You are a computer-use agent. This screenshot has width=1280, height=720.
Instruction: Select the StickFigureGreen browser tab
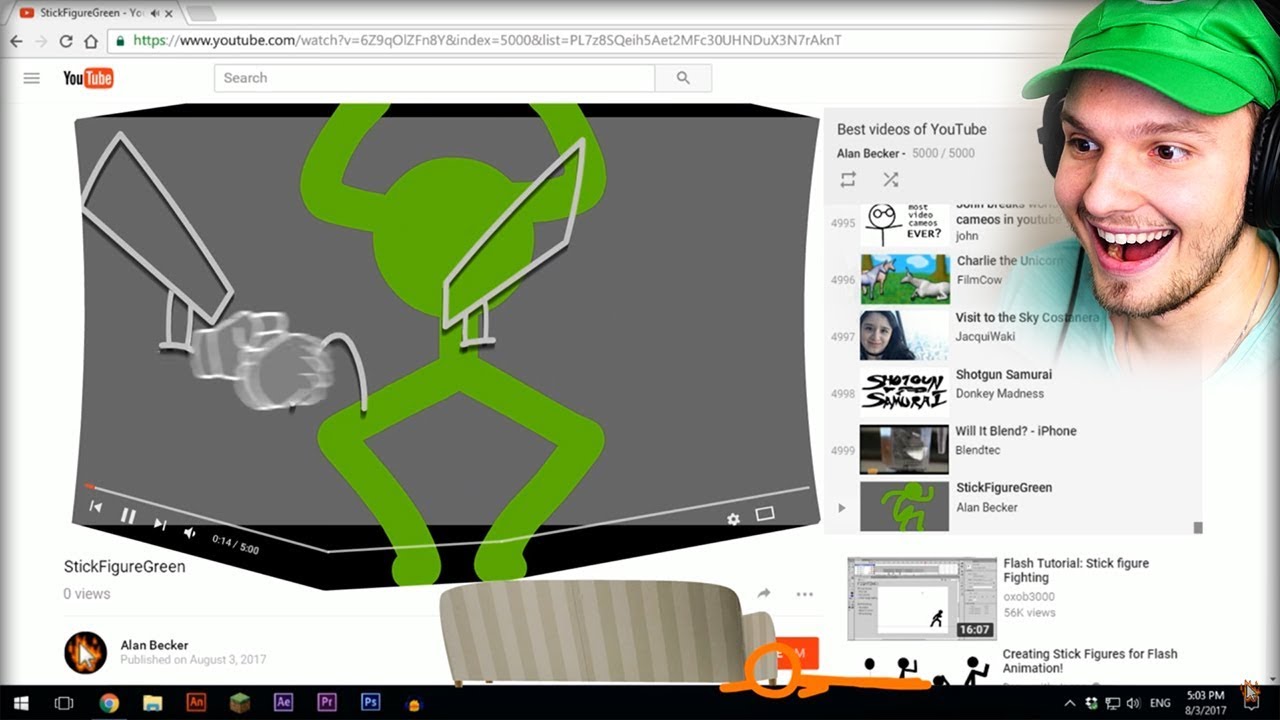(95, 13)
